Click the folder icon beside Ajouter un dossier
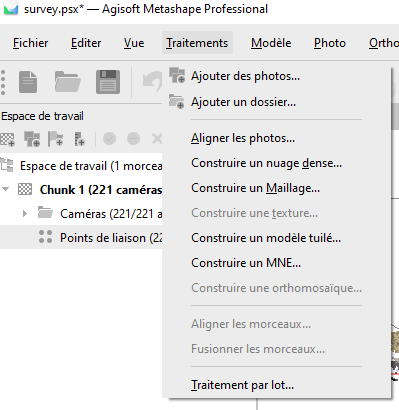Viewport: 399px width, 410px height. pos(176,101)
